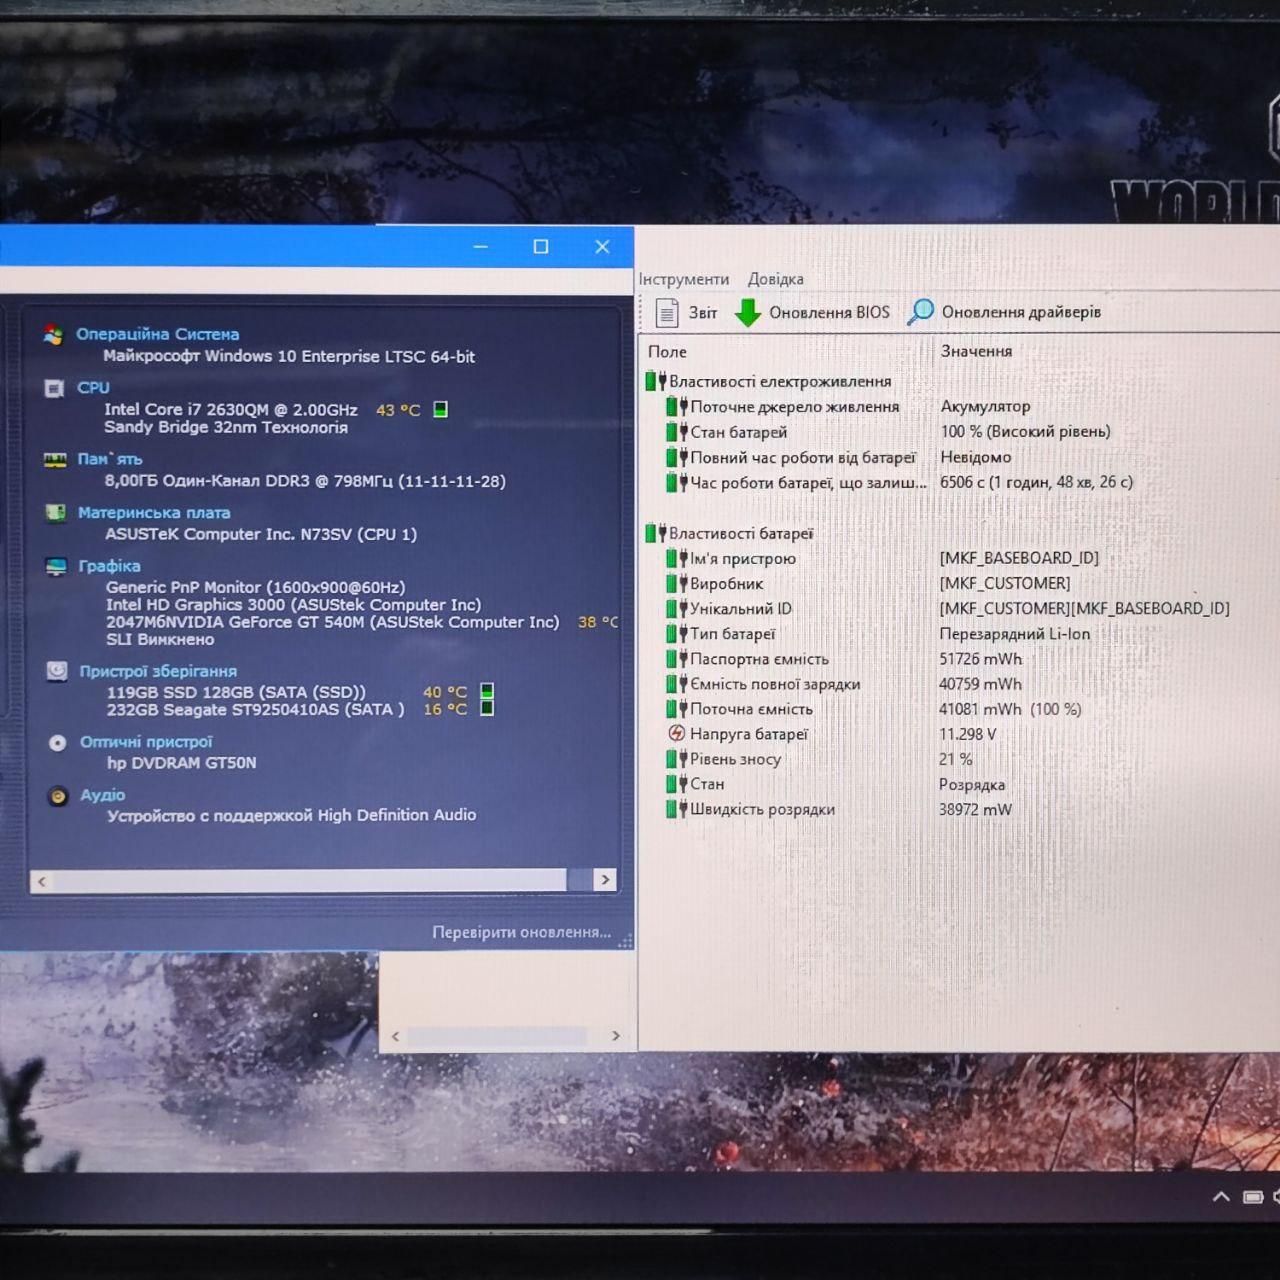Screen dimensions: 1280x1280
Task: Click the Перевірити оновлення link in Speccy
Action: coord(521,932)
